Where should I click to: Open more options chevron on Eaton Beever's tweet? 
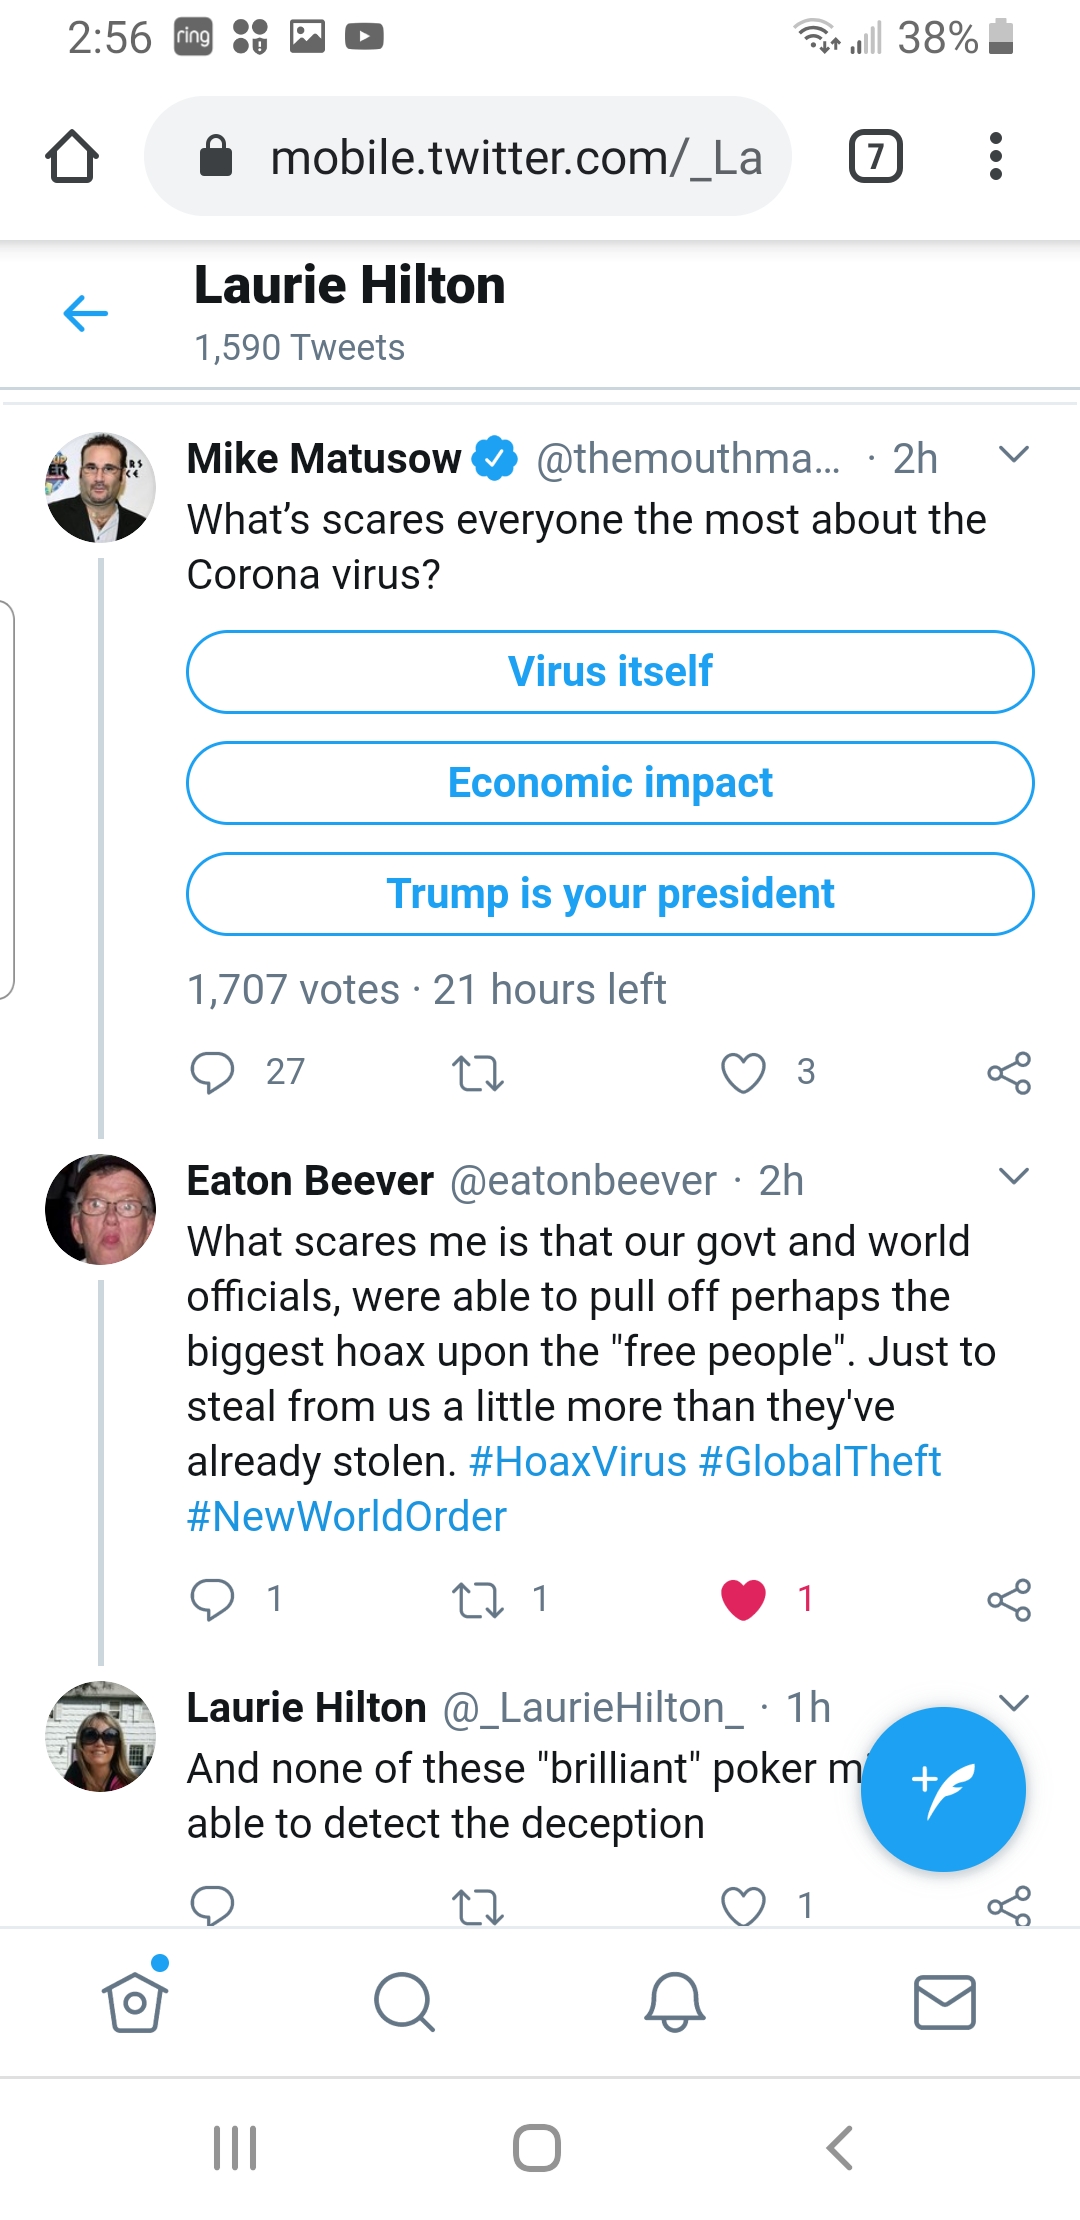click(1014, 1177)
